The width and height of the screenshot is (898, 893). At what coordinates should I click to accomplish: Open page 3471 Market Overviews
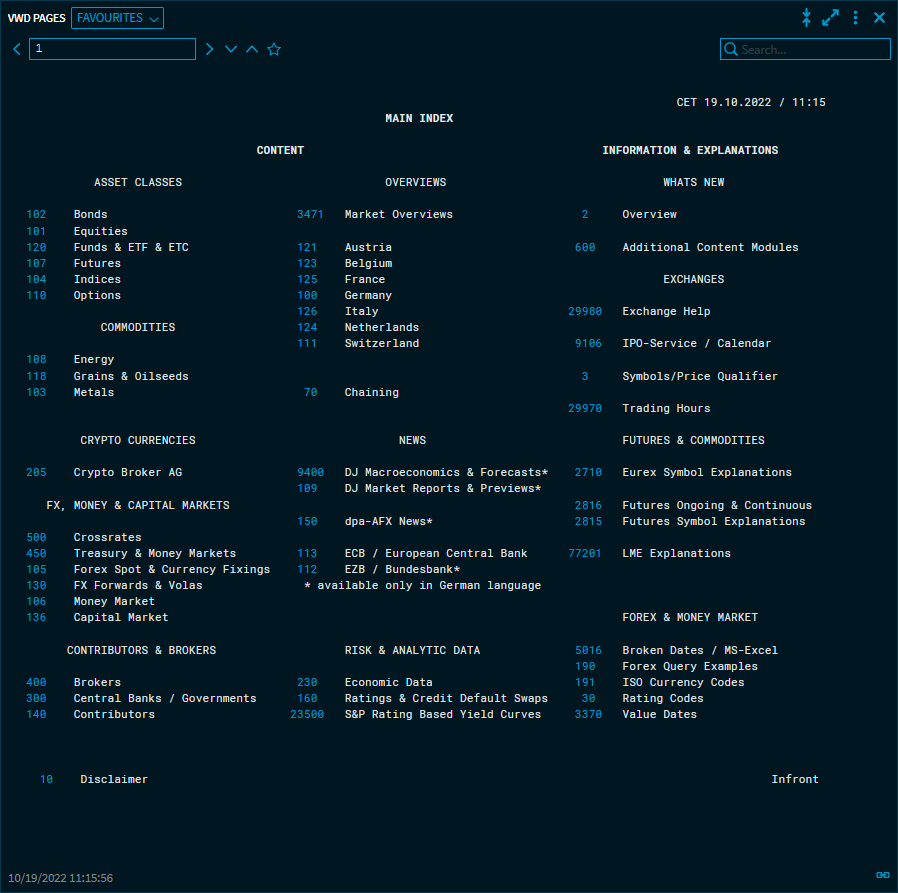click(310, 214)
